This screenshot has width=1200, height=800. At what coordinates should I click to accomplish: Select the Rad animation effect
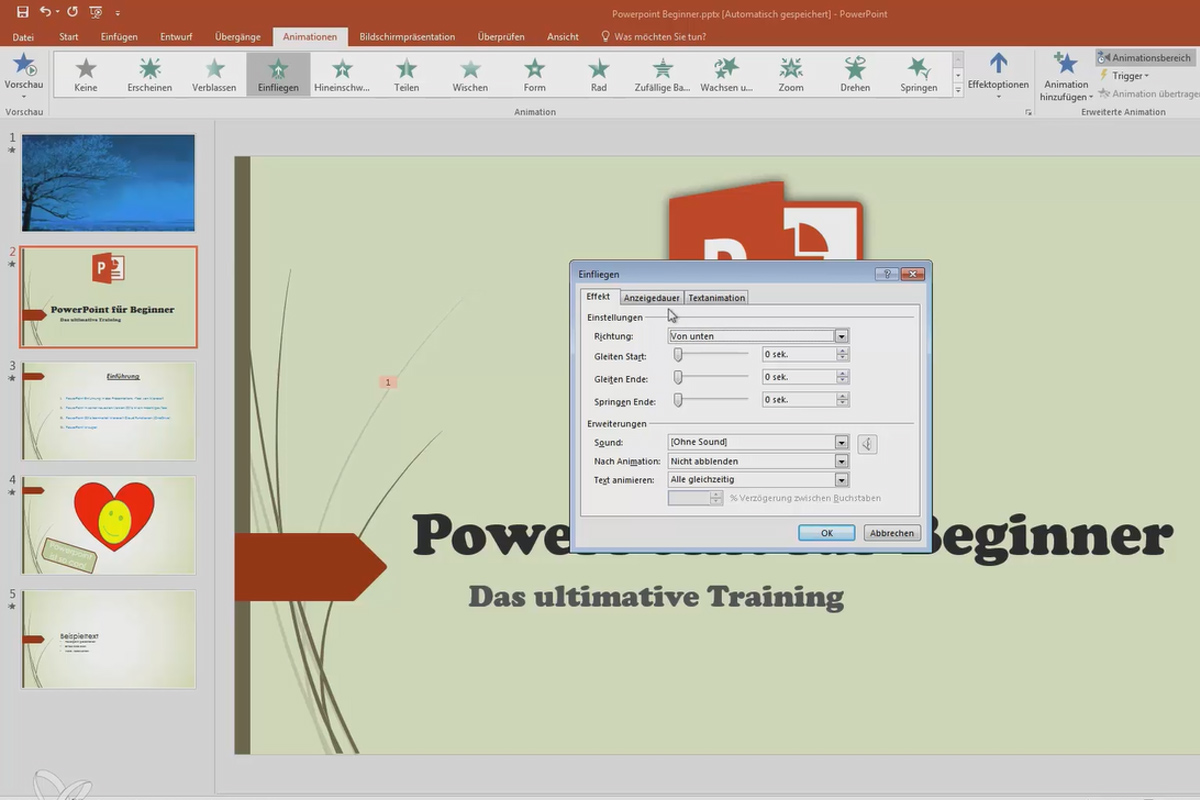point(598,74)
